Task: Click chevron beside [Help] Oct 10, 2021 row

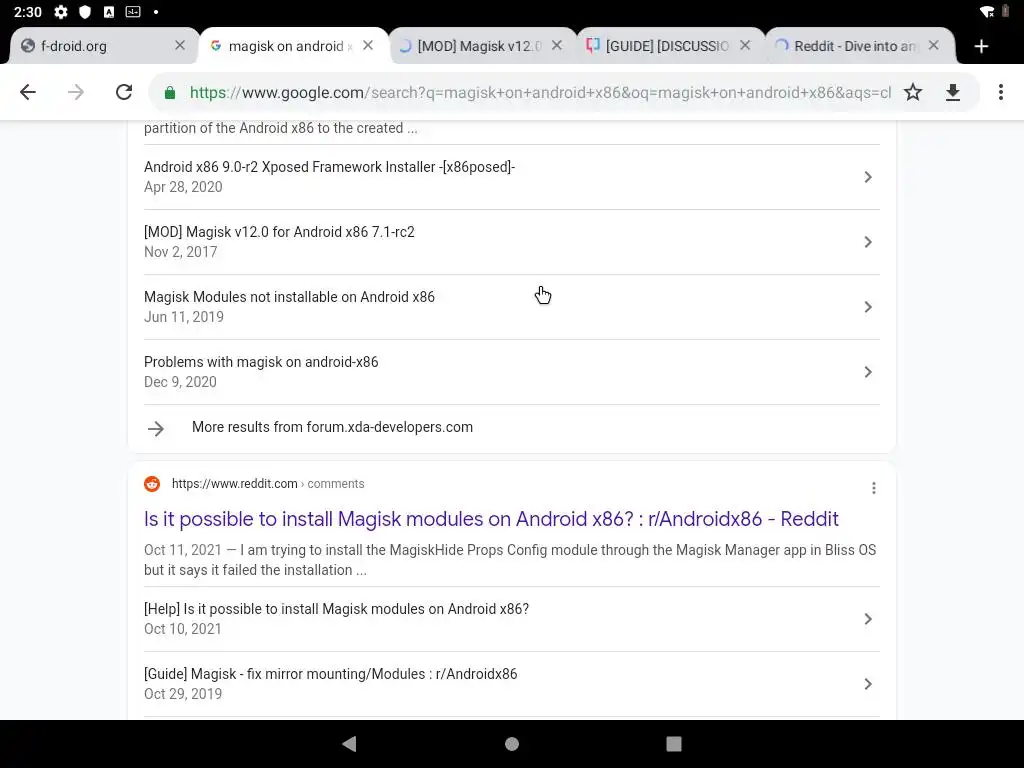Action: pyautogui.click(x=868, y=618)
